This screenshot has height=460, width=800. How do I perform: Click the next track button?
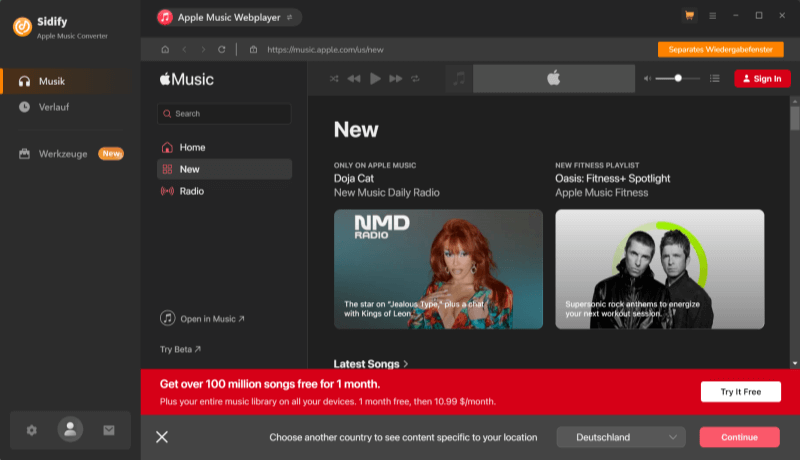[395, 79]
